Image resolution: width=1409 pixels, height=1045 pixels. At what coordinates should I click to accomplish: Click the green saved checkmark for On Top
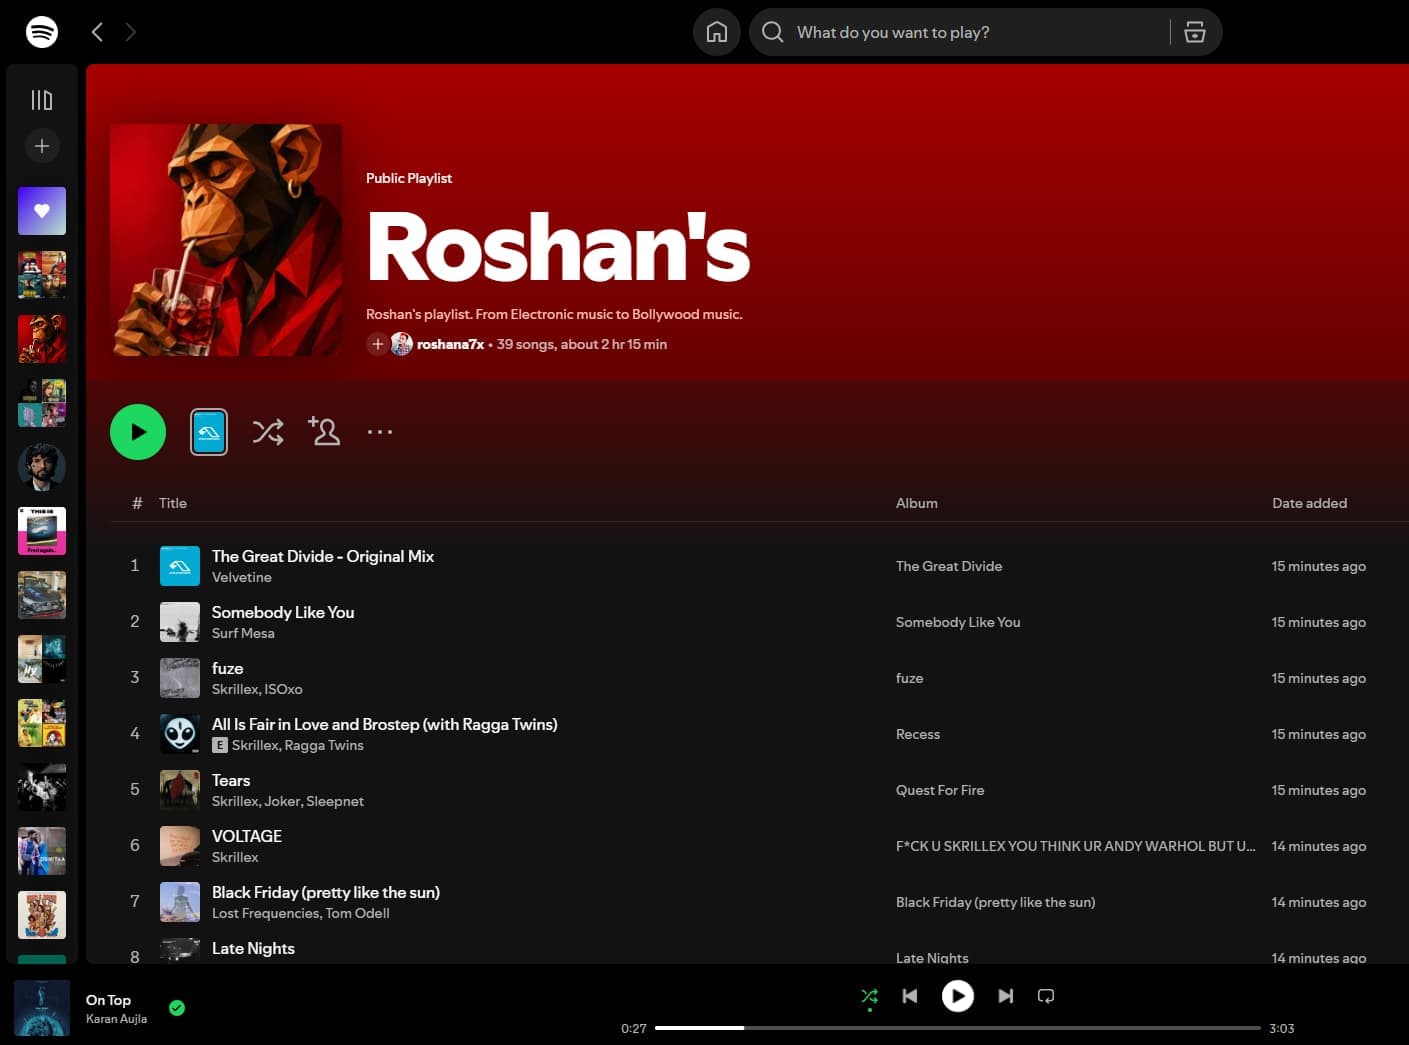point(177,1008)
